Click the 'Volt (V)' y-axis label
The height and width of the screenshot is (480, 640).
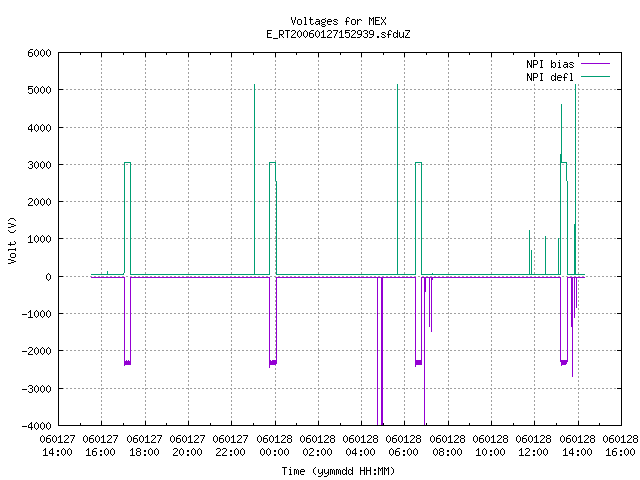pos(12,240)
